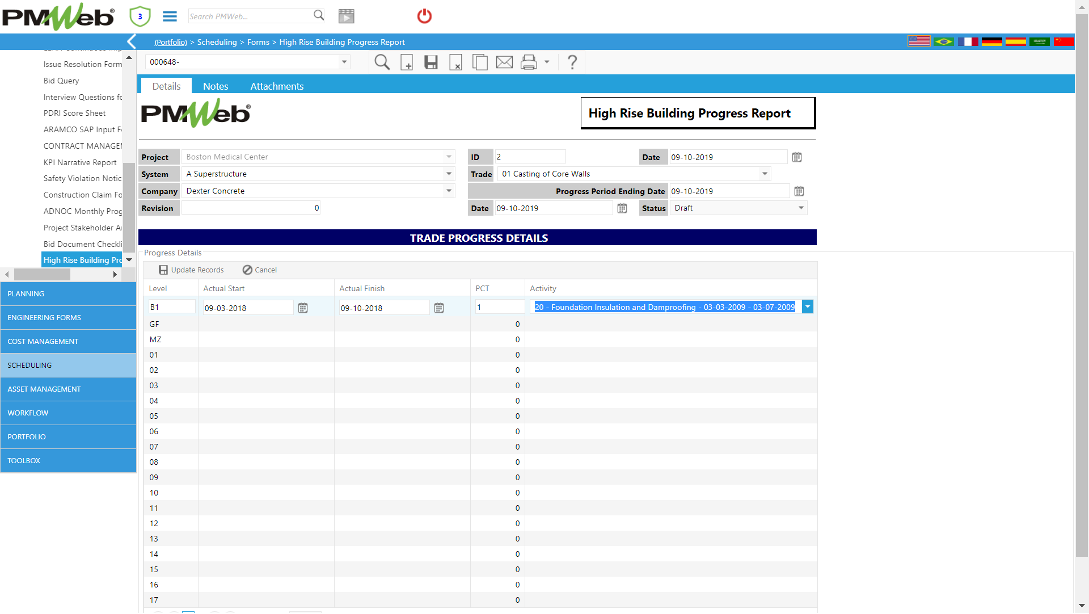Print the form printer icon

click(529, 63)
